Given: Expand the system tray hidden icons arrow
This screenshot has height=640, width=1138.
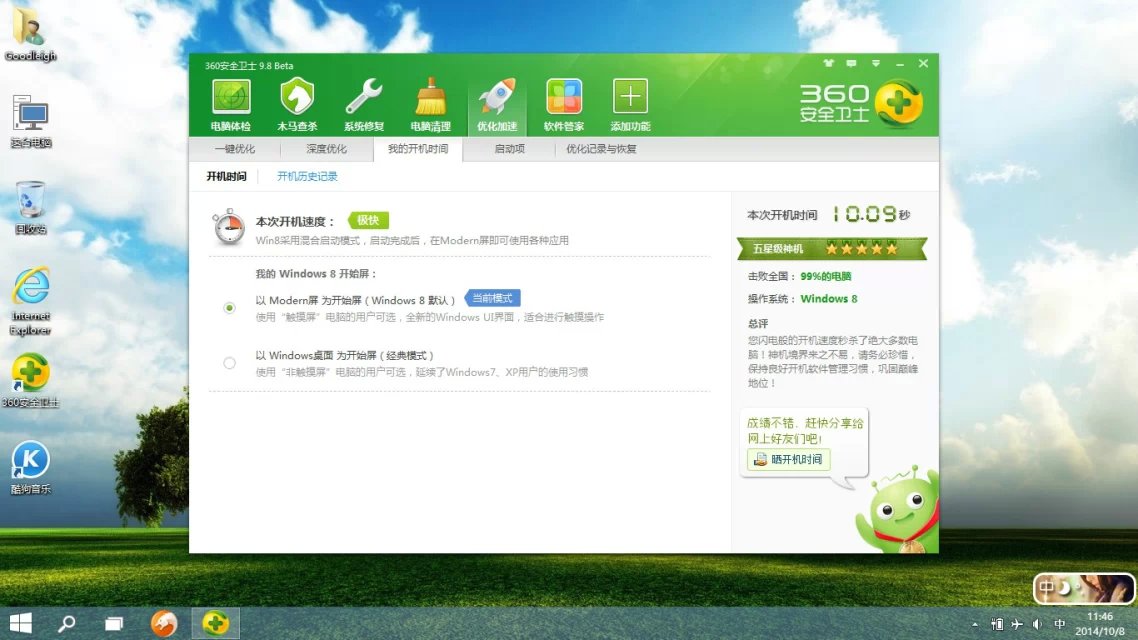Looking at the screenshot, I should tap(975, 624).
